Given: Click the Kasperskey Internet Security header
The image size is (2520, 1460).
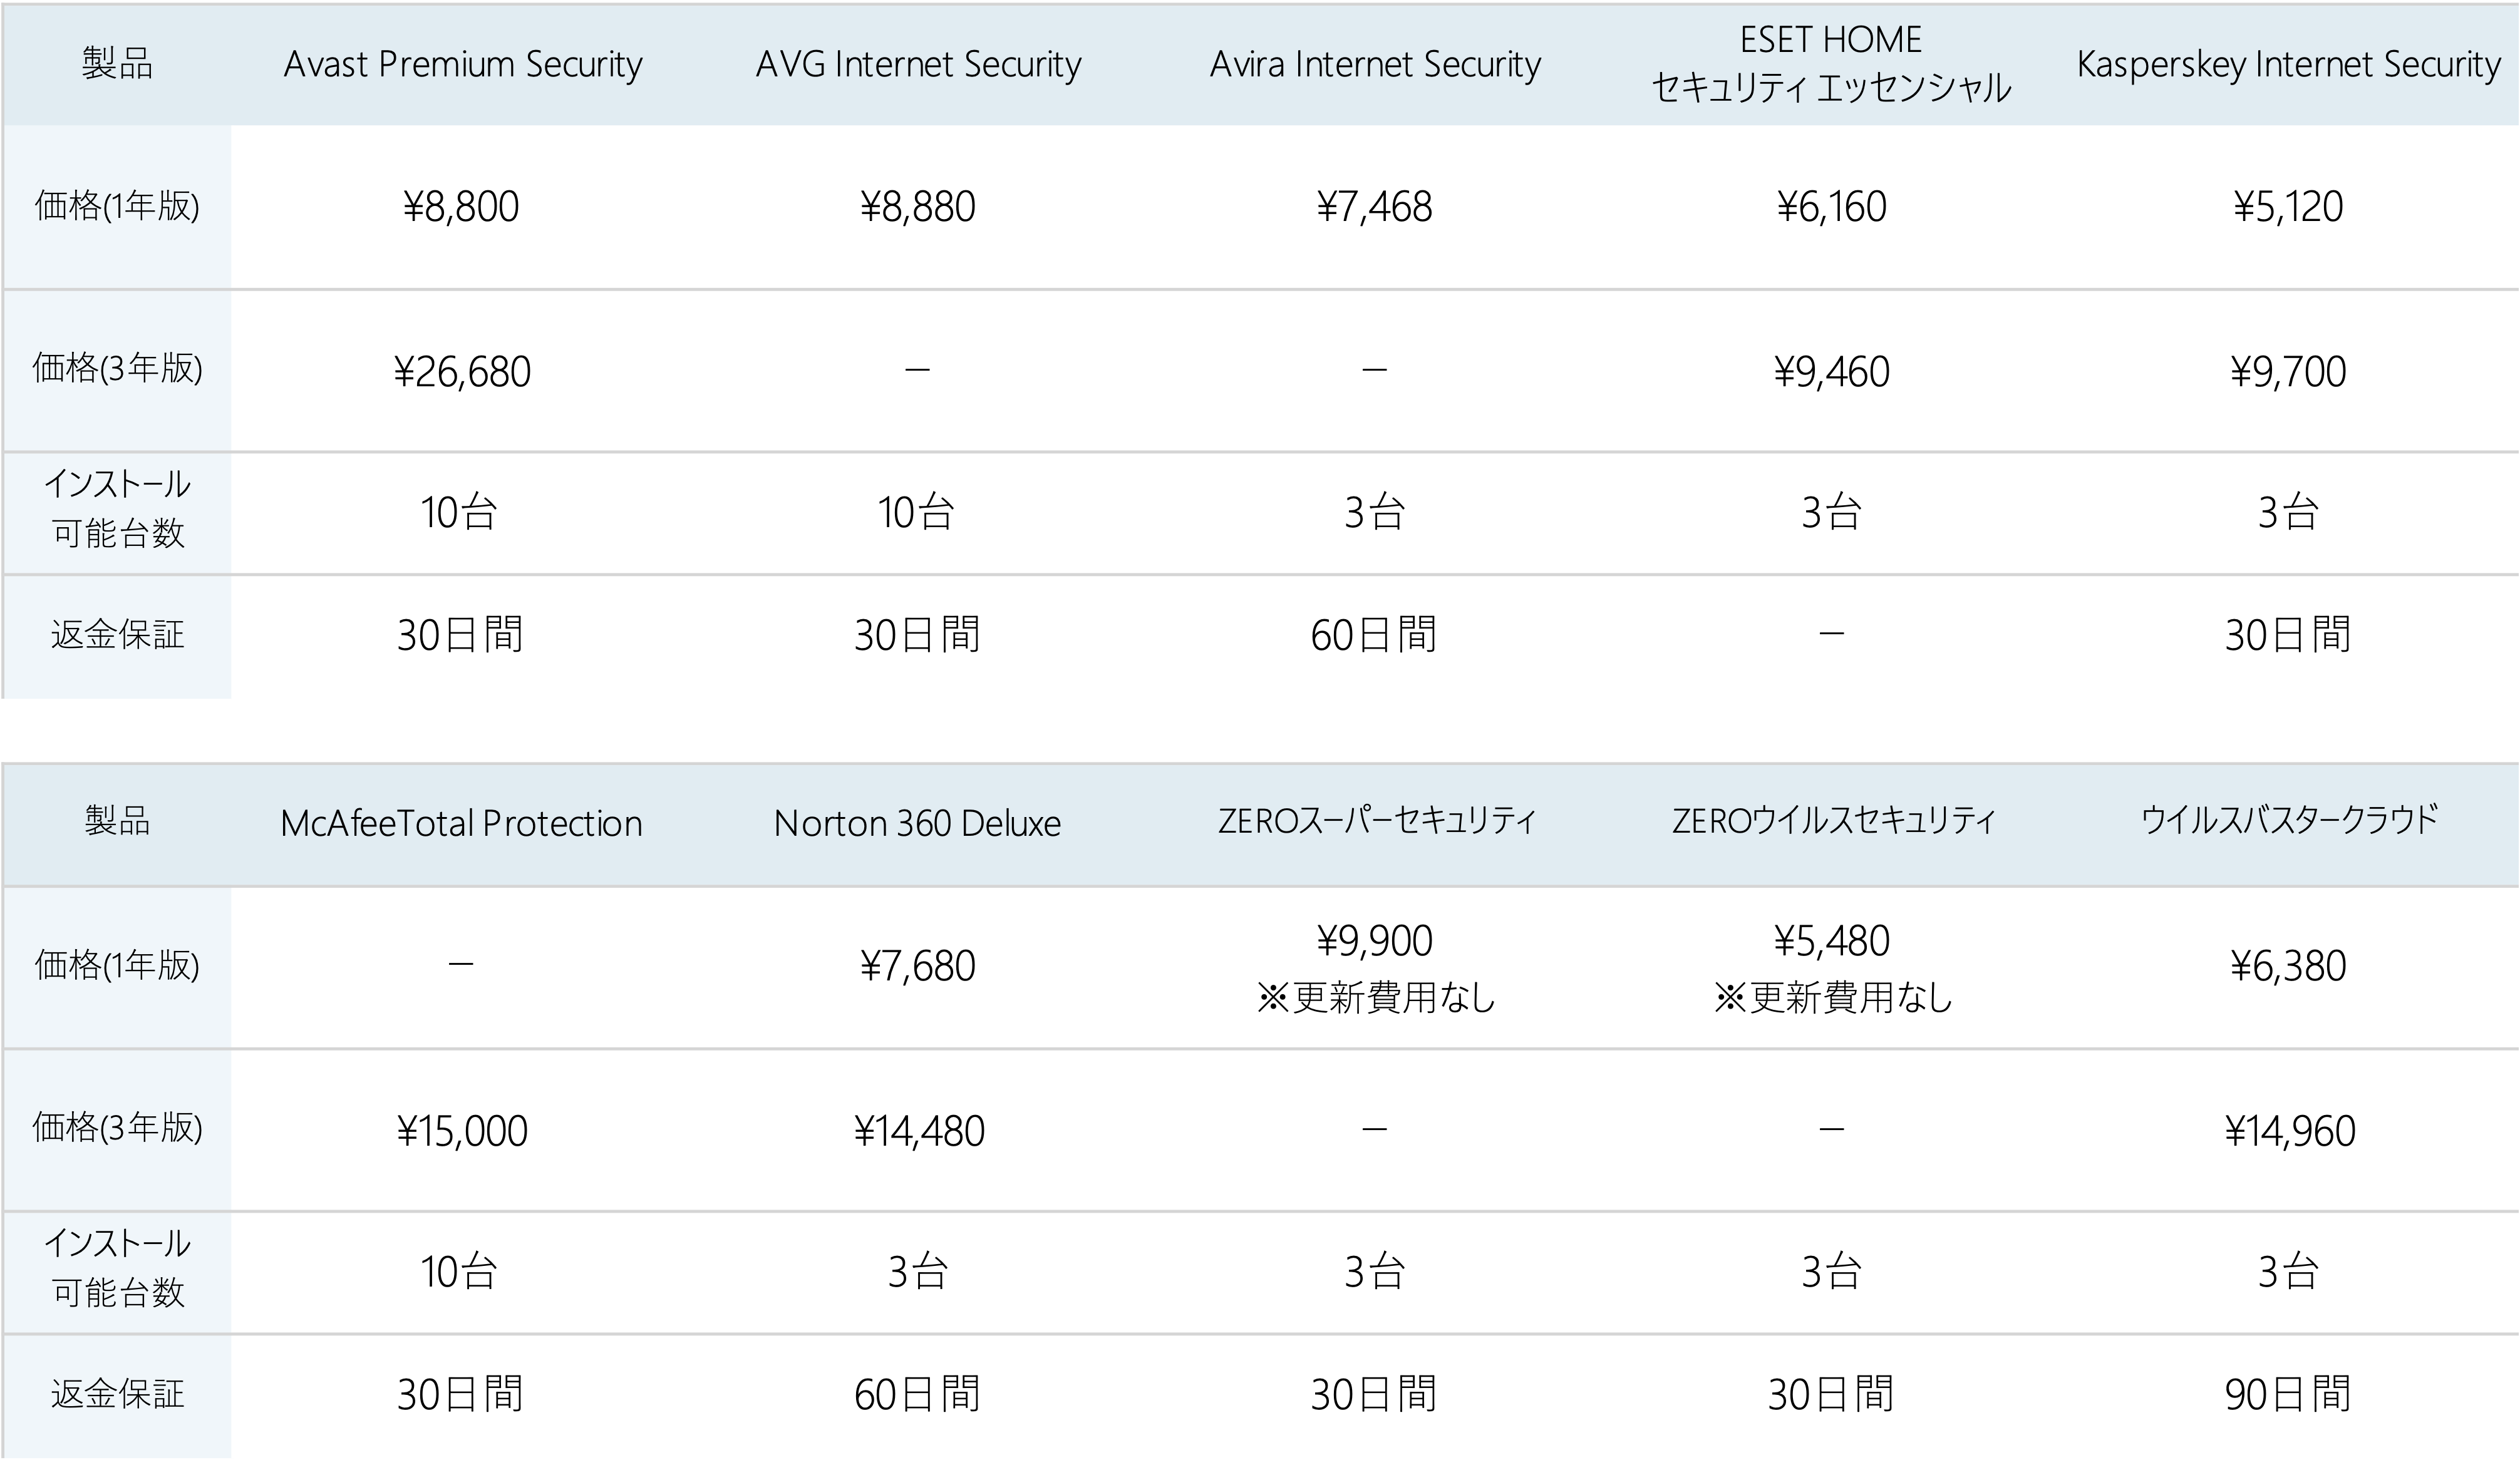Looking at the screenshot, I should click(x=2288, y=64).
